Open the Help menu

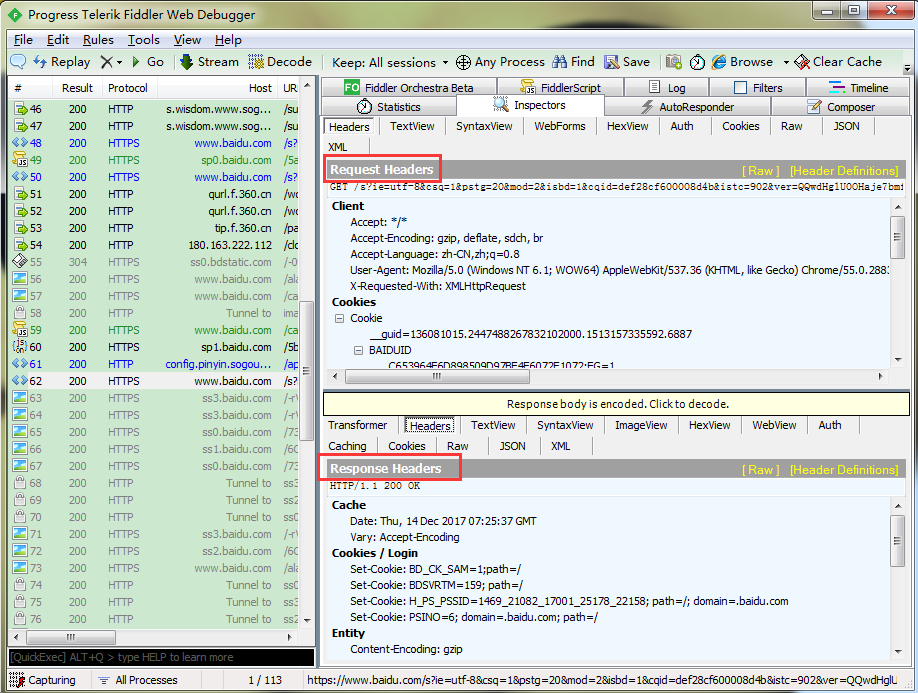tap(228, 40)
